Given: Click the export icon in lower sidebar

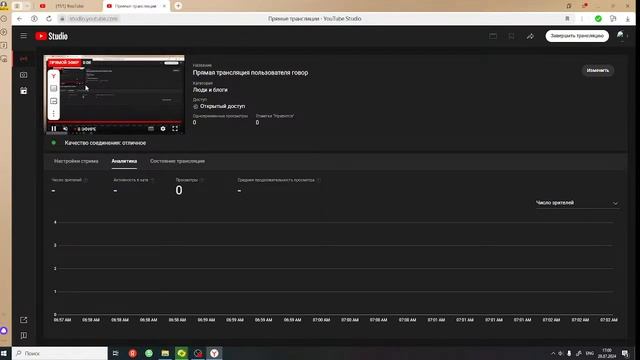Looking at the screenshot, I should pos(24,320).
